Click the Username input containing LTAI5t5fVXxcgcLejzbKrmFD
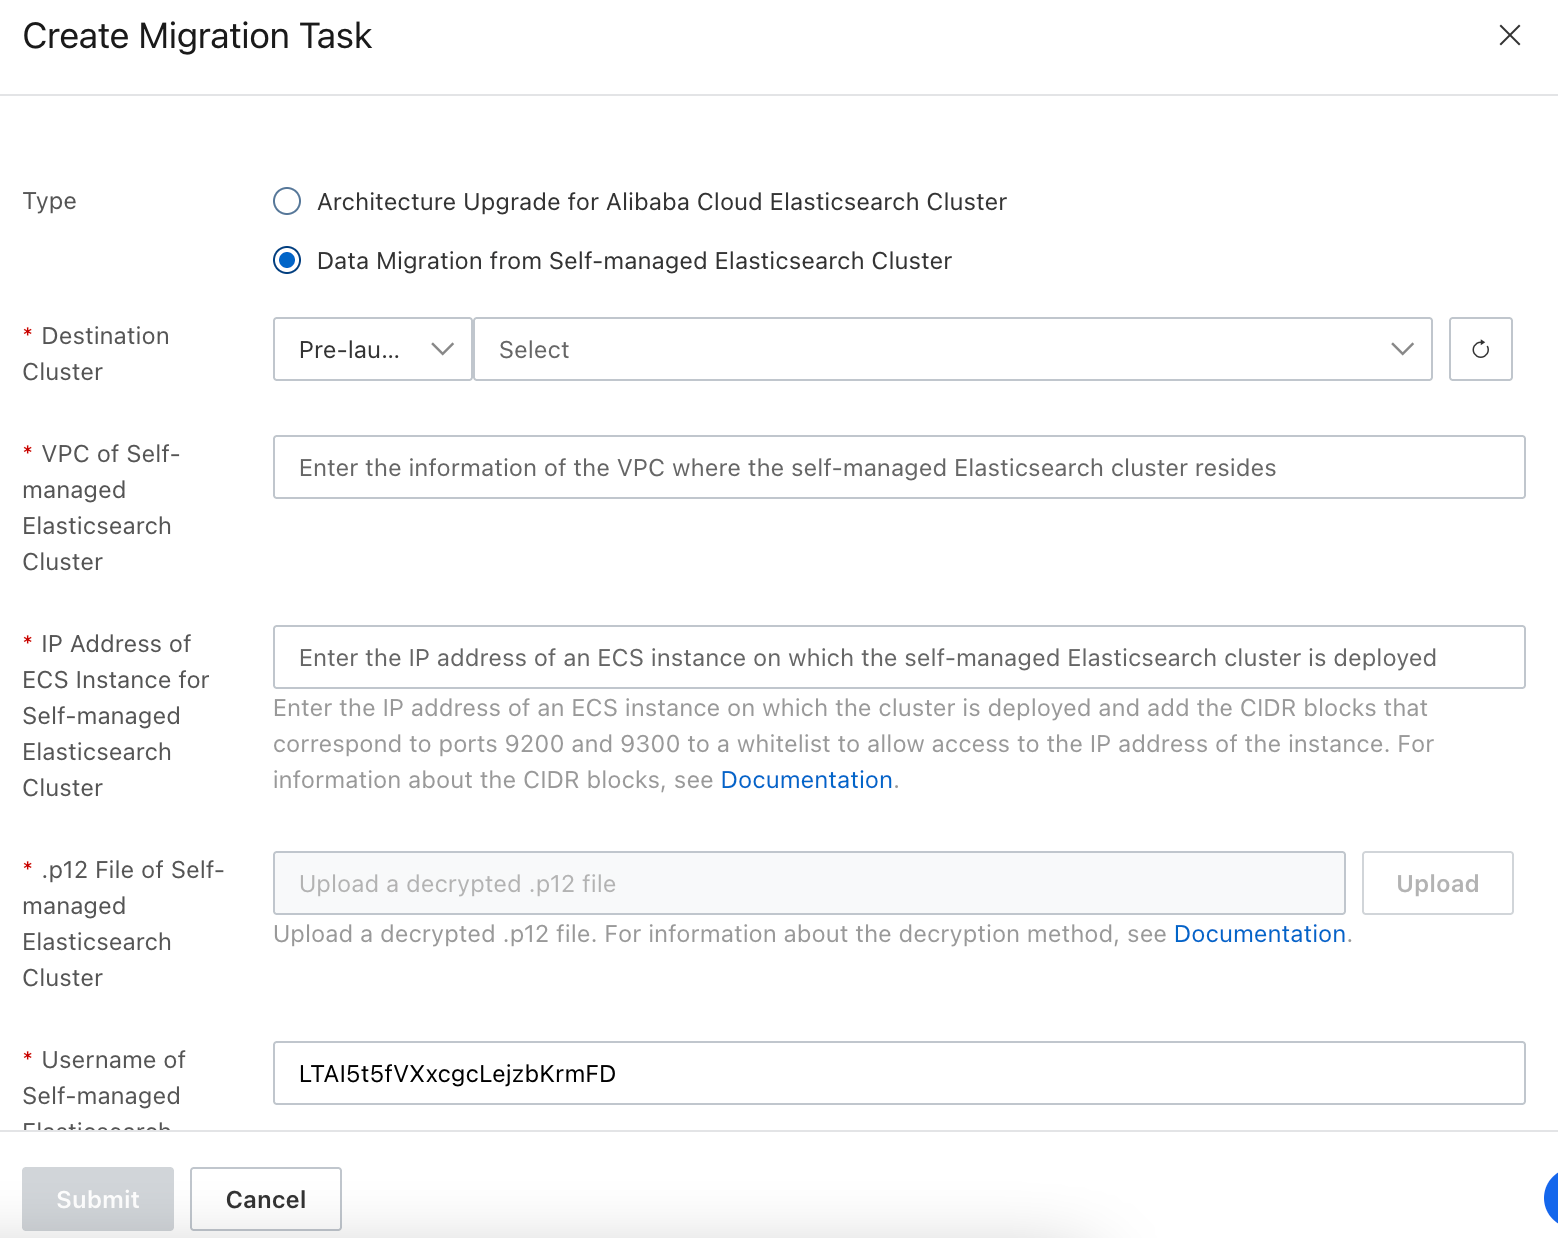This screenshot has height=1238, width=1558. [x=898, y=1073]
